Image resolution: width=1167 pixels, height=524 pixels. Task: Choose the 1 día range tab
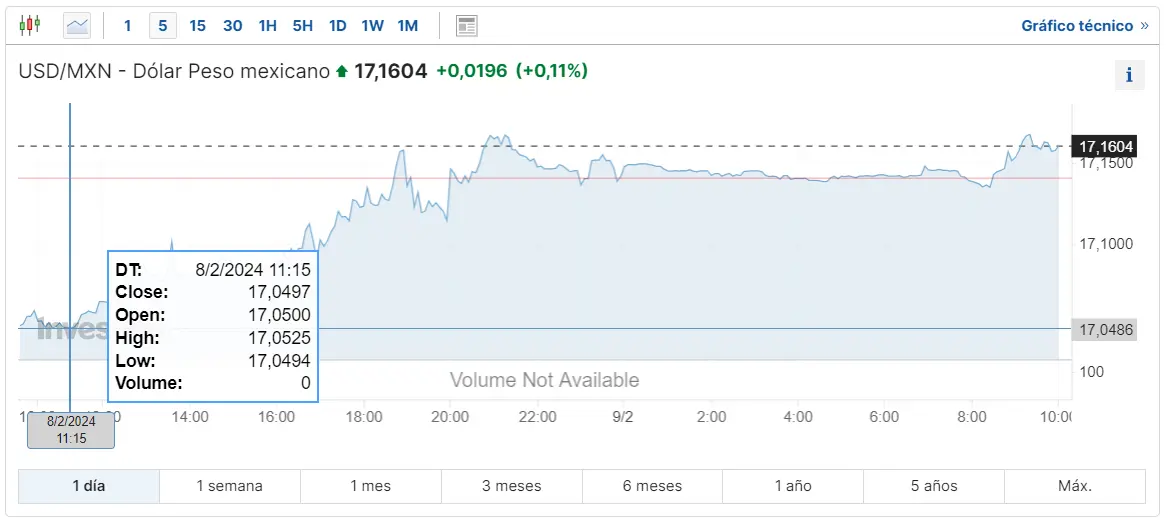[x=89, y=487]
